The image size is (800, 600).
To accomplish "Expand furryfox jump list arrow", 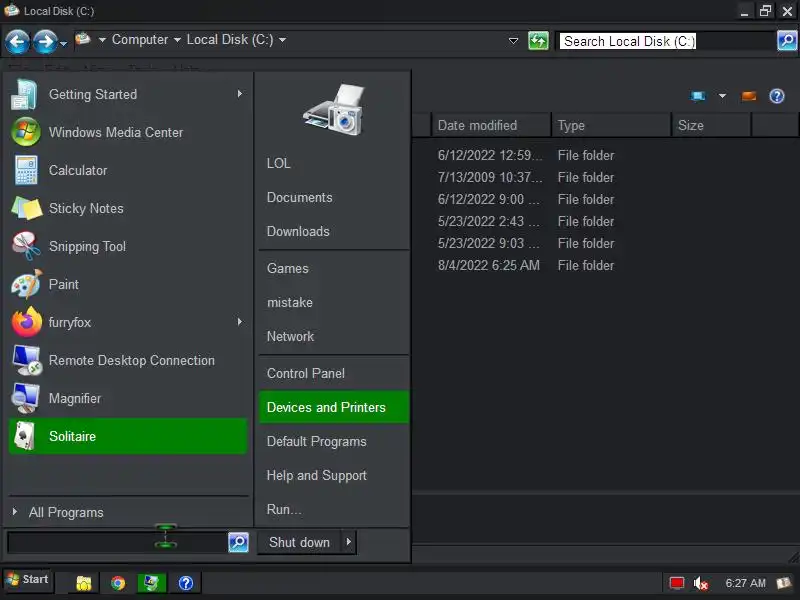I will point(240,322).
